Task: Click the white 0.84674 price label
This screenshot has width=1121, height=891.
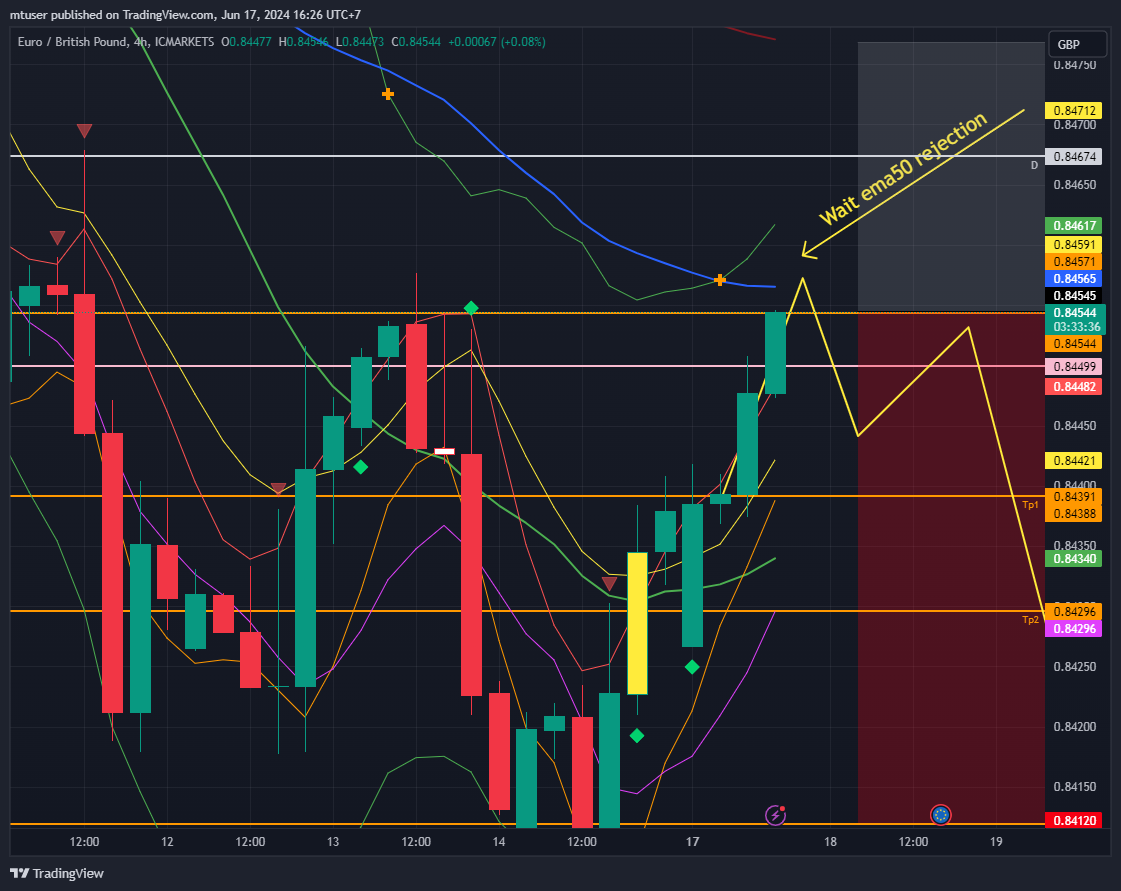Action: tap(1074, 156)
